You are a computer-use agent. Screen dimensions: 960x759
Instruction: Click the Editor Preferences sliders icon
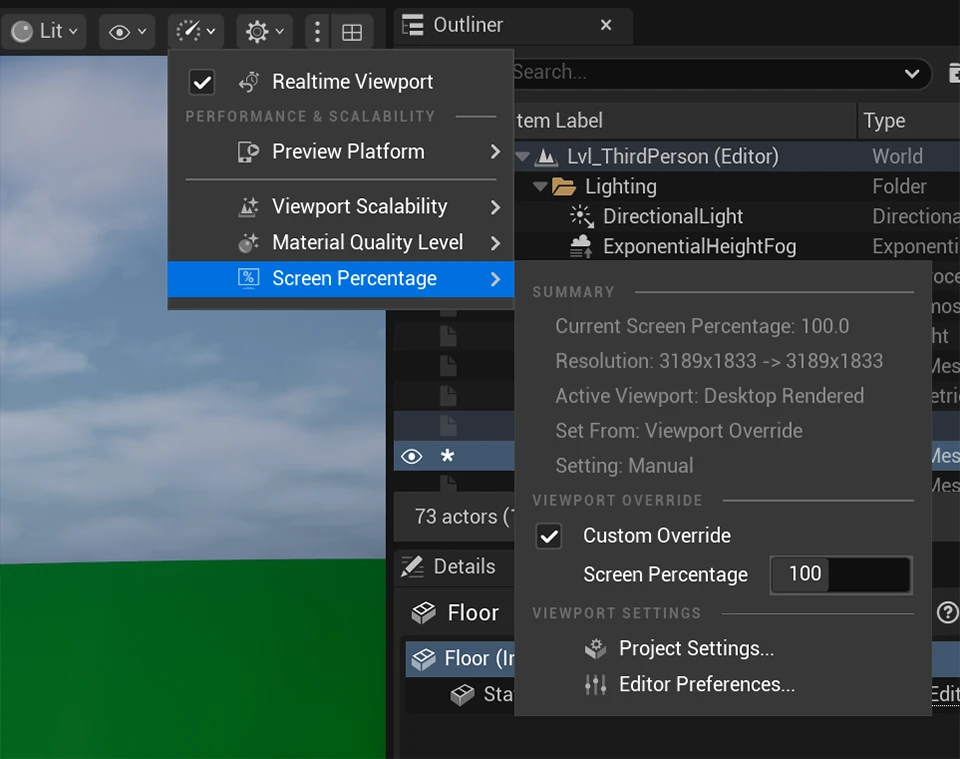[x=595, y=684]
